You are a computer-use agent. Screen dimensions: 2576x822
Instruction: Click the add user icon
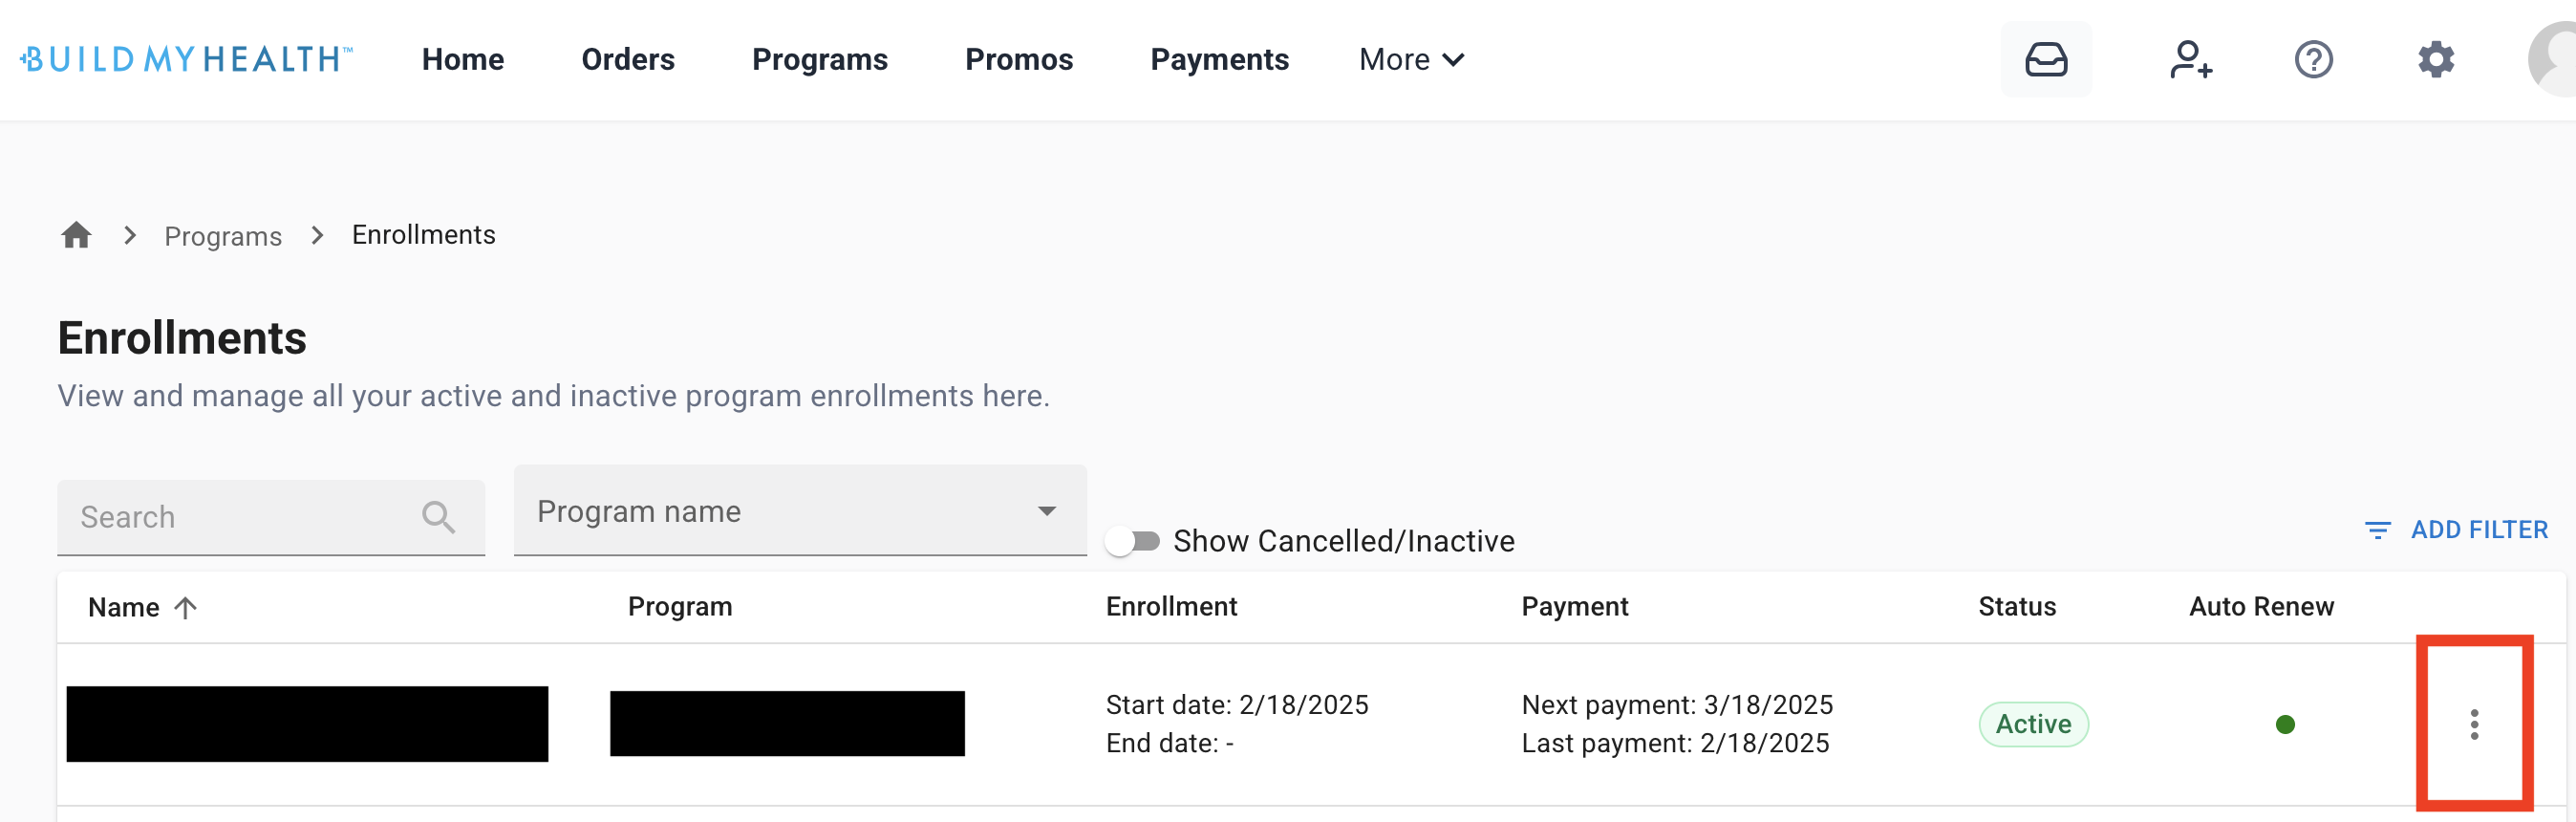pyautogui.click(x=2190, y=59)
